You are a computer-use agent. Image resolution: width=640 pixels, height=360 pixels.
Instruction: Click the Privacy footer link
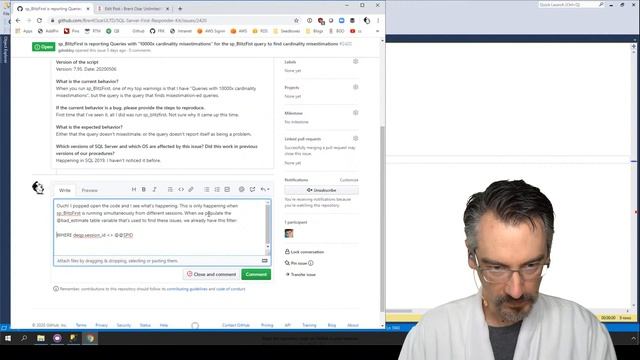coord(101,325)
